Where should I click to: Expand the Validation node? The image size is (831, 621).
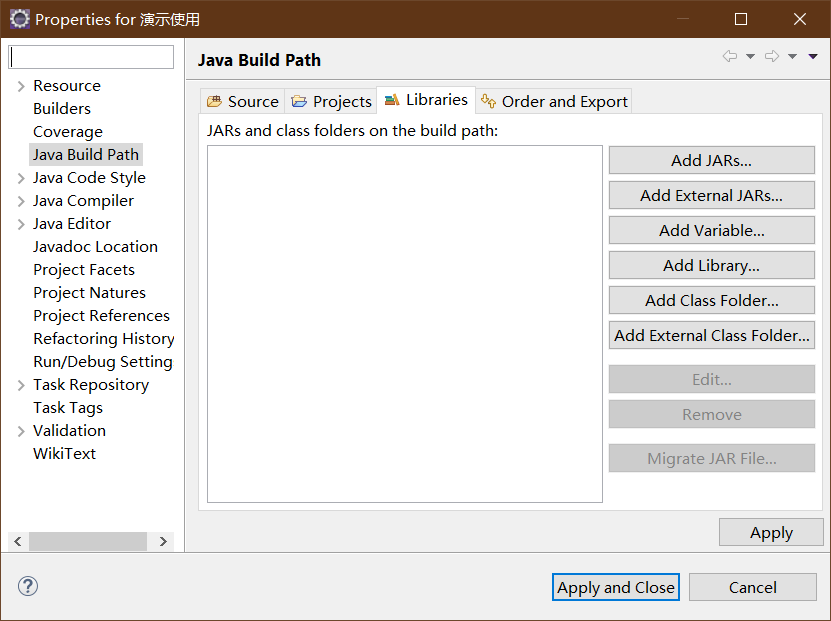(x=21, y=431)
